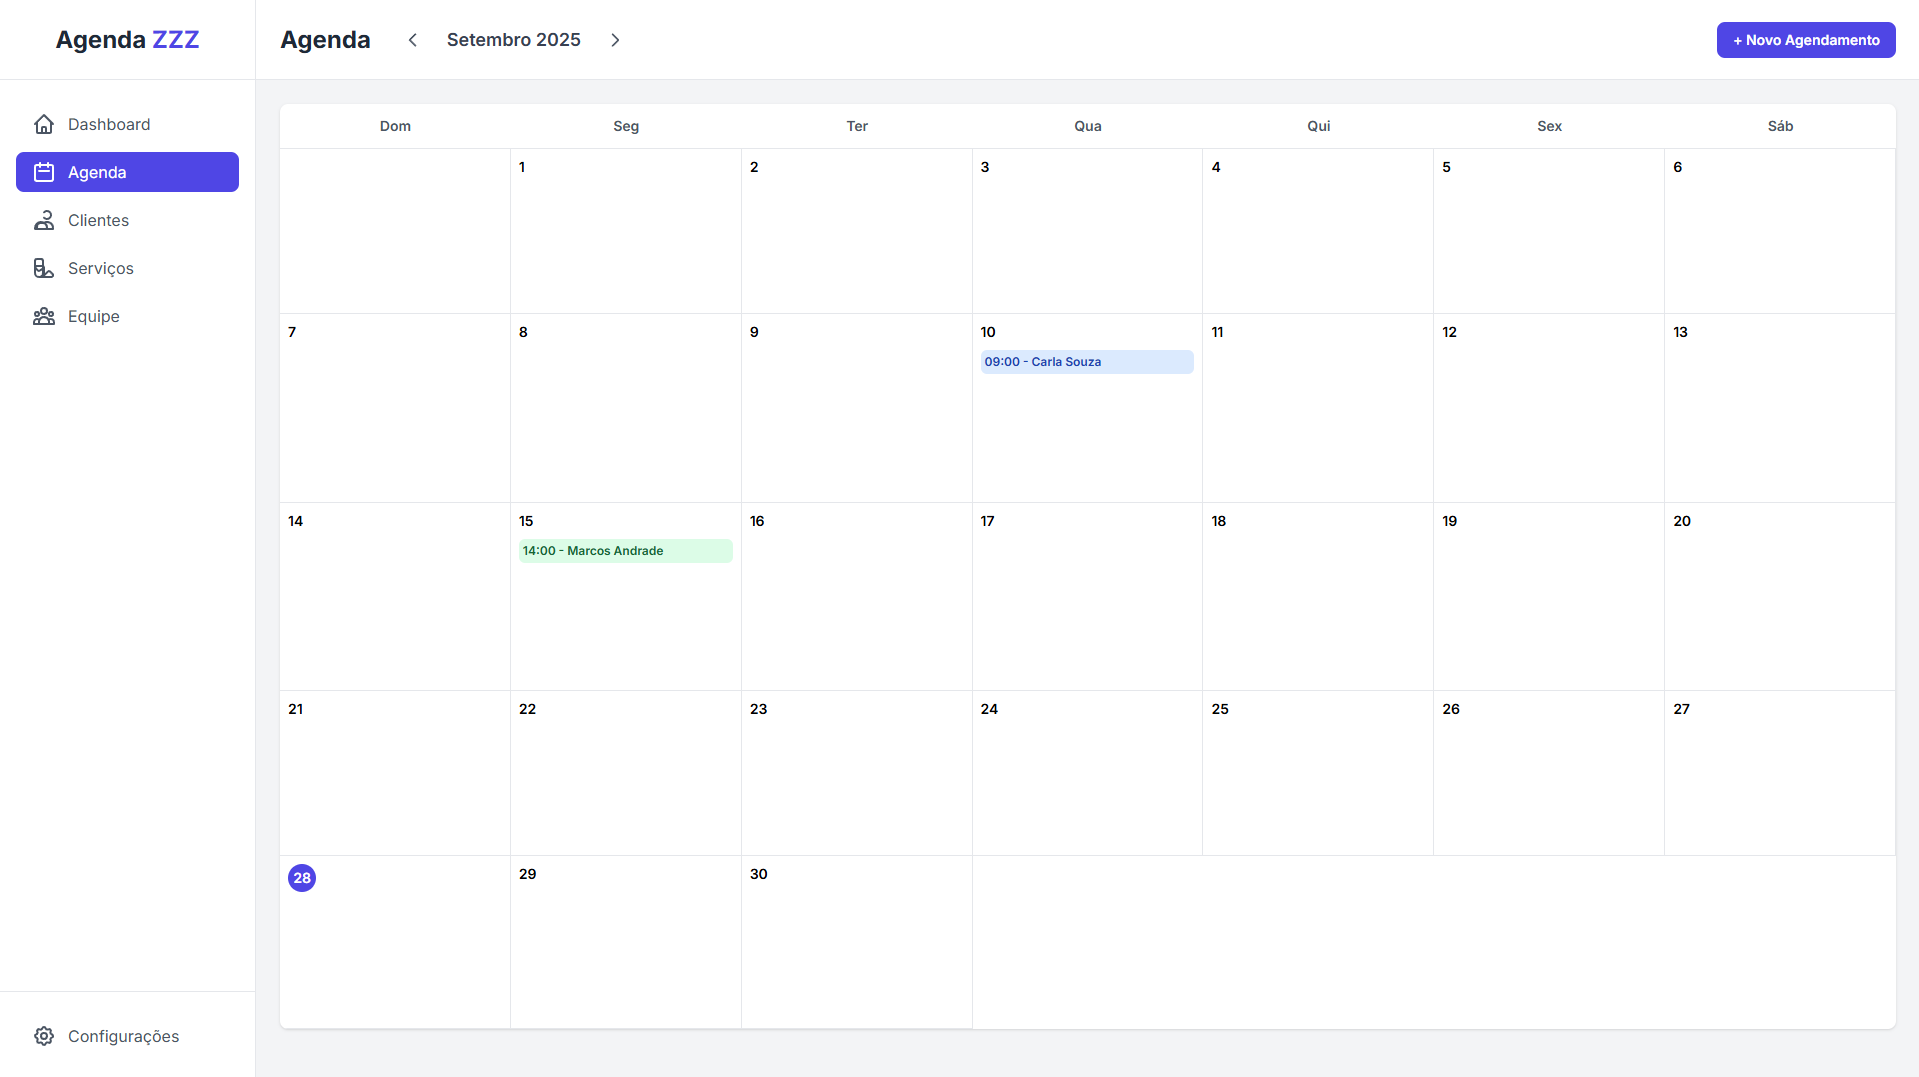The height and width of the screenshot is (1077, 1919).
Task: Open the 09:00 Carla Souza appointment
Action: point(1086,361)
